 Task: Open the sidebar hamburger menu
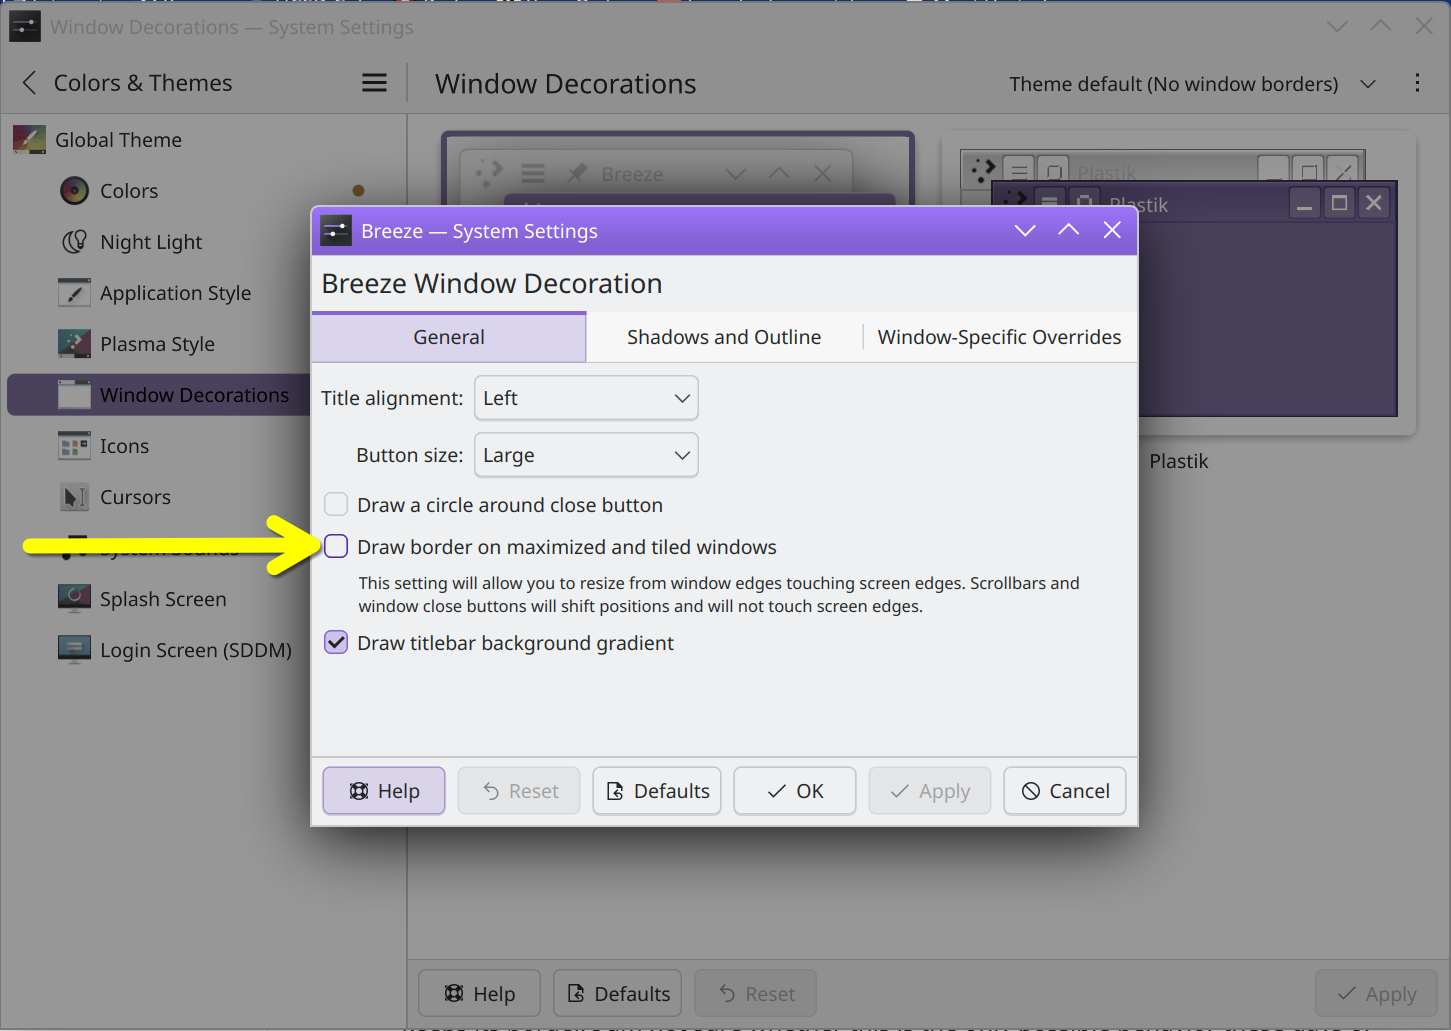[374, 83]
